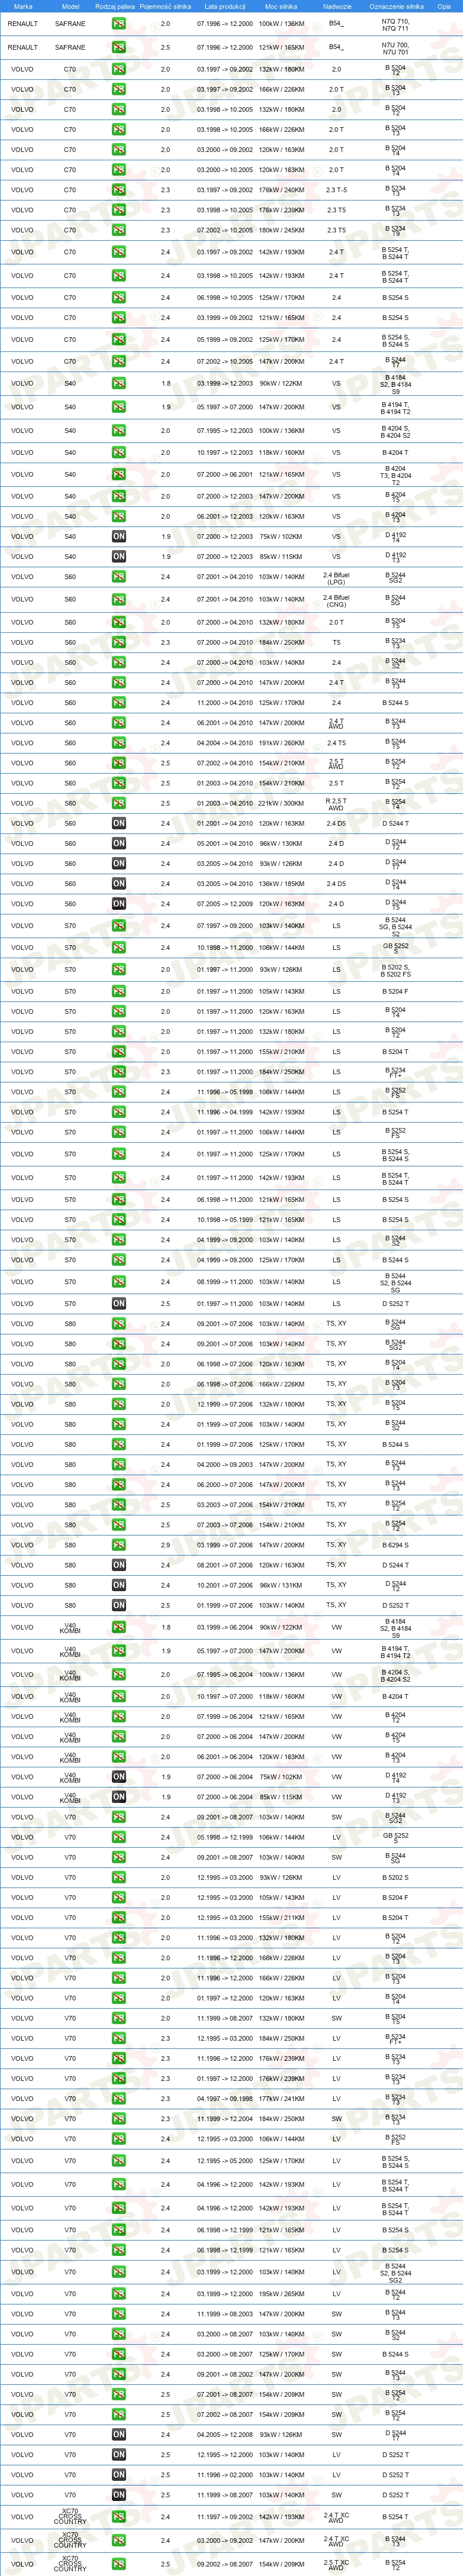Click the diesel ON icon for S60 93kW/126KM
Image resolution: width=463 pixels, height=2576 pixels.
coord(119,863)
